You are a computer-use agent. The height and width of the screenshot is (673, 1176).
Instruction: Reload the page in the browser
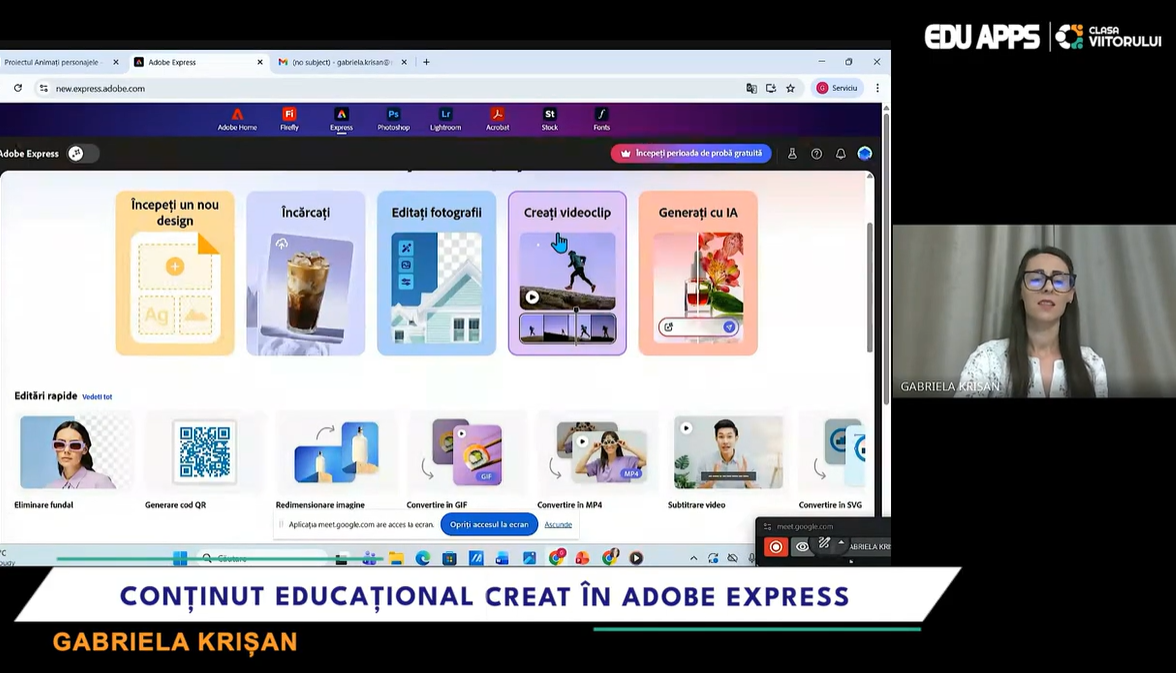click(x=18, y=88)
